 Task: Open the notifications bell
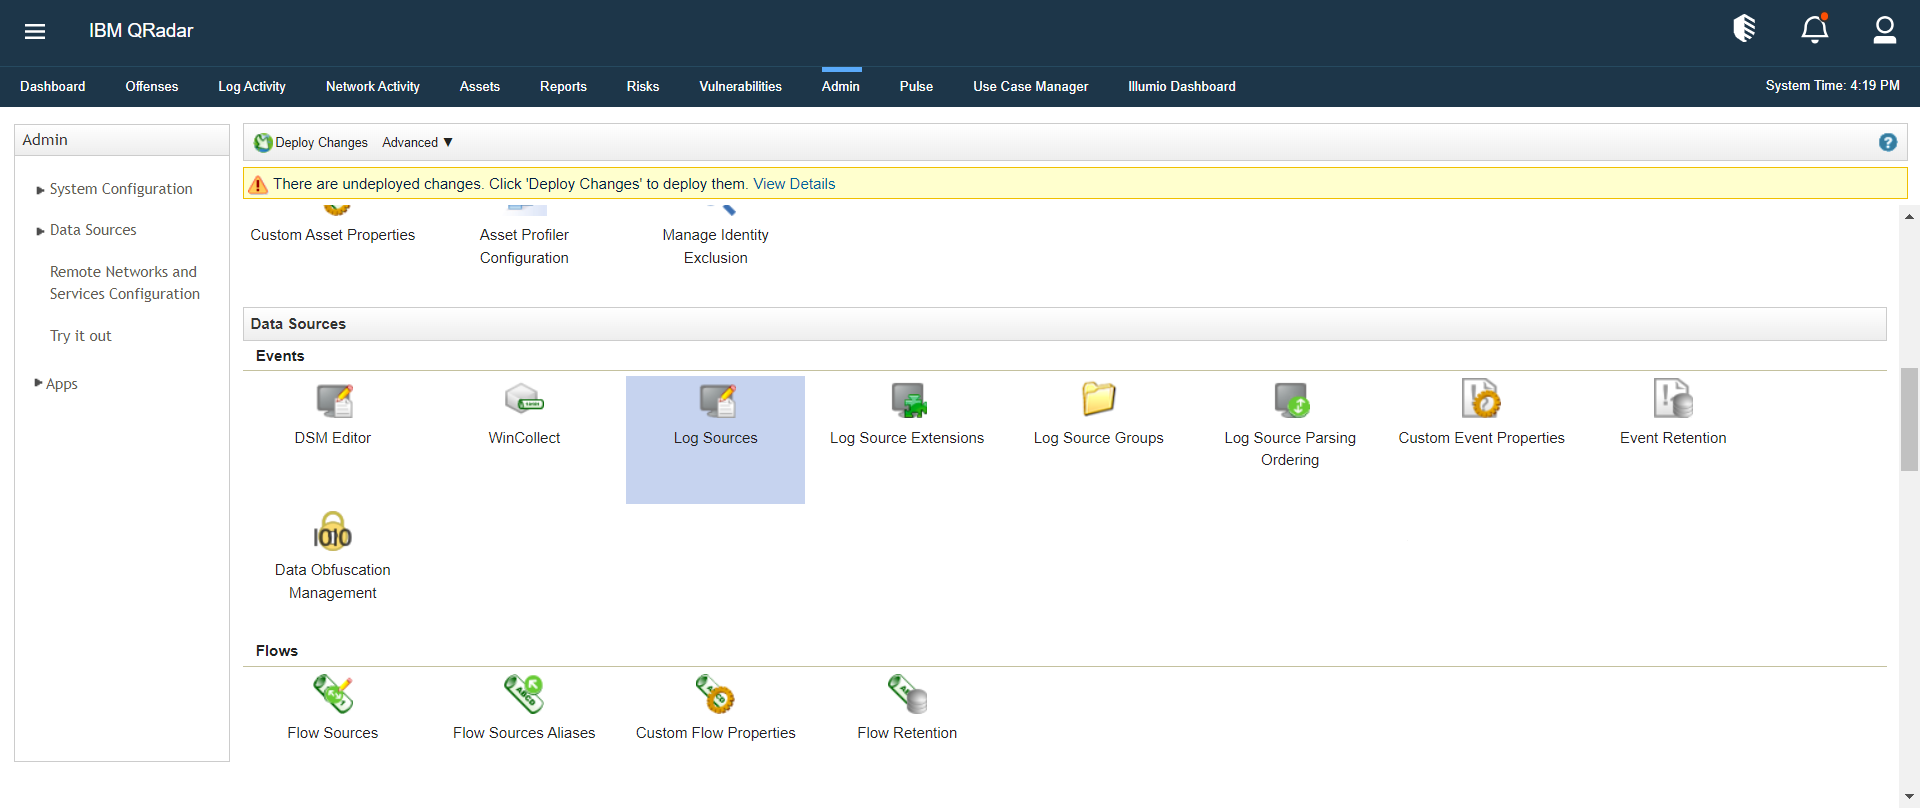click(x=1815, y=29)
